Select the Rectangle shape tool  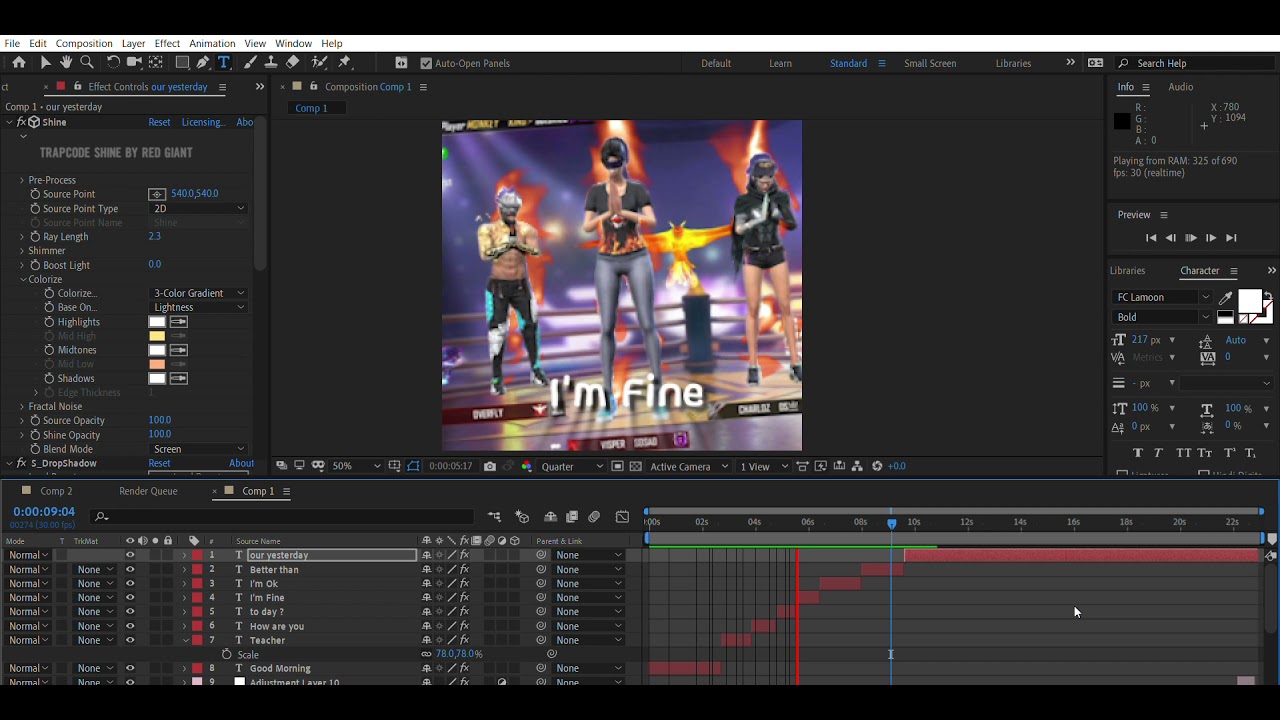(182, 63)
